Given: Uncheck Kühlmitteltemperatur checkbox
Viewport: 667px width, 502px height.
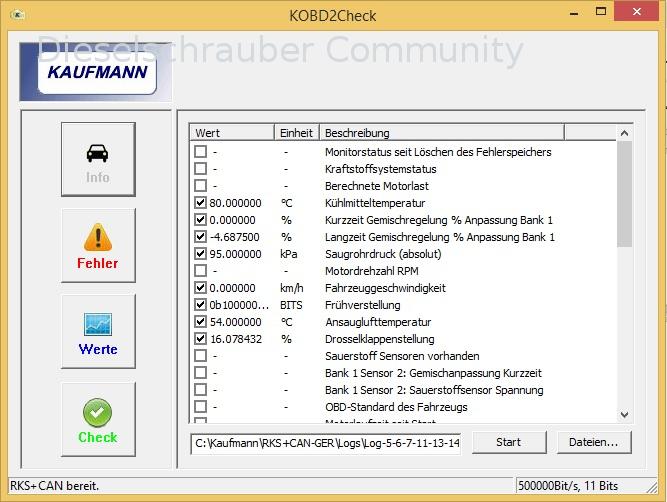Looking at the screenshot, I should tap(200, 203).
